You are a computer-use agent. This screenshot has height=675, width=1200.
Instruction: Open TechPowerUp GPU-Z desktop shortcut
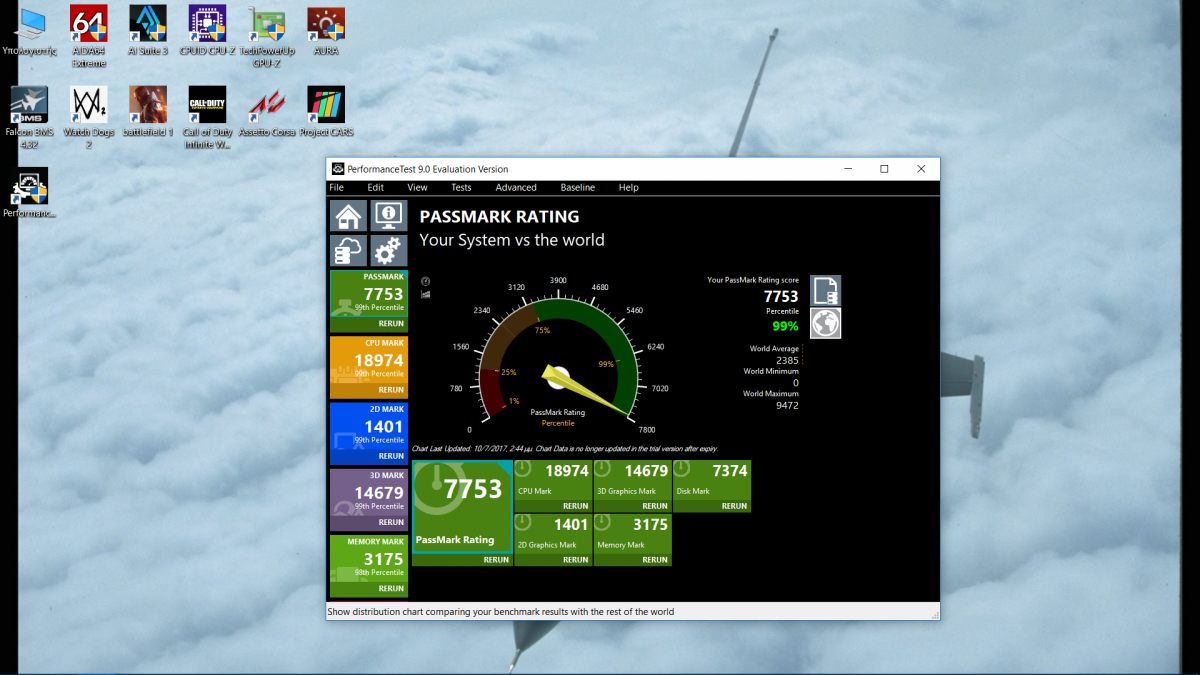point(266,36)
